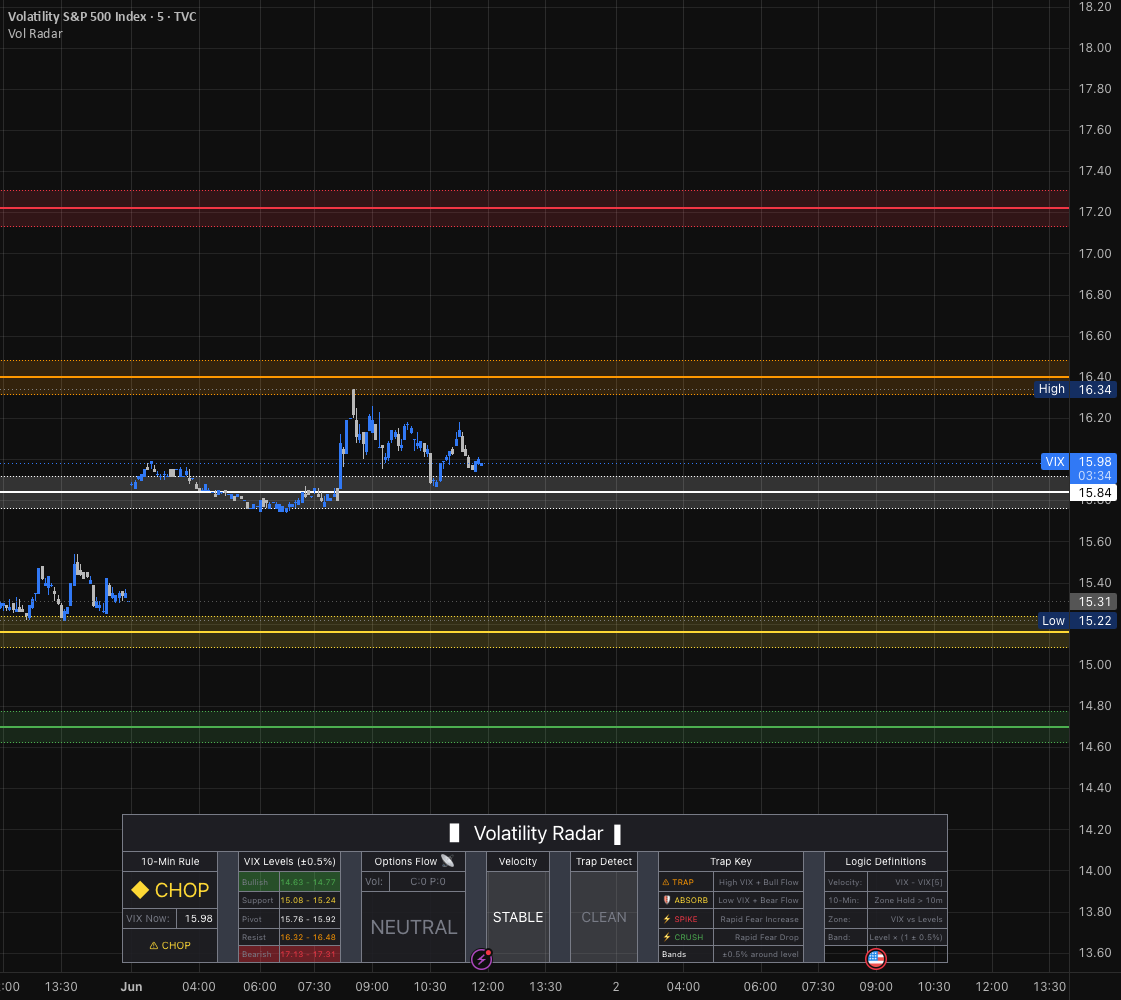Screen dimensions: 1121x1000
Task: Click the High VIX + Bull Flow description
Action: pyautogui.click(x=759, y=882)
